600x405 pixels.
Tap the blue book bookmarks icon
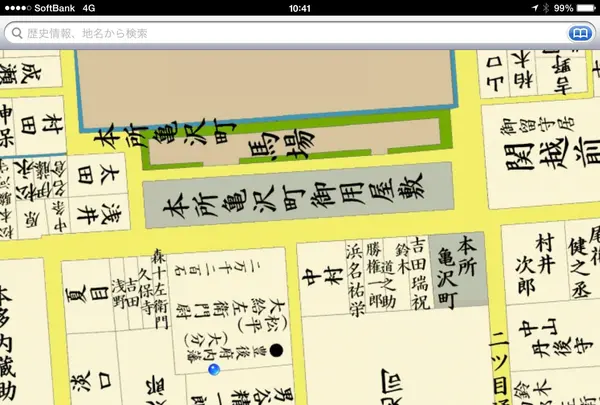(578, 33)
